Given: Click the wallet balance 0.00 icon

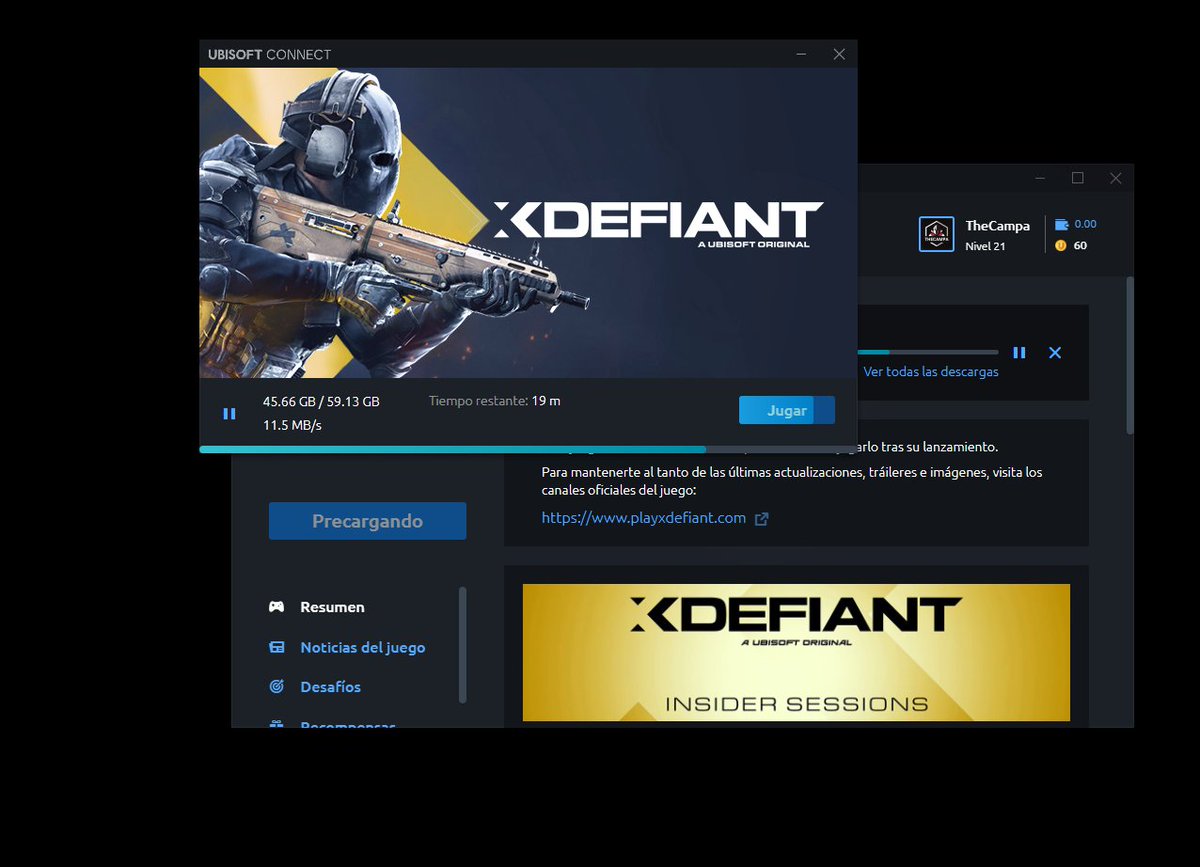Looking at the screenshot, I should (x=1061, y=224).
